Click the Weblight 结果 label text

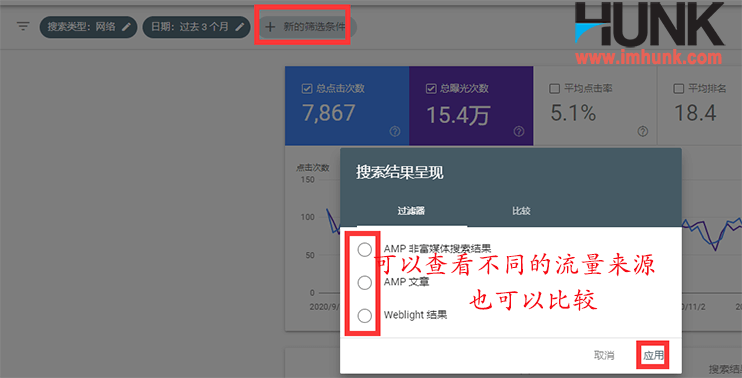pos(415,315)
